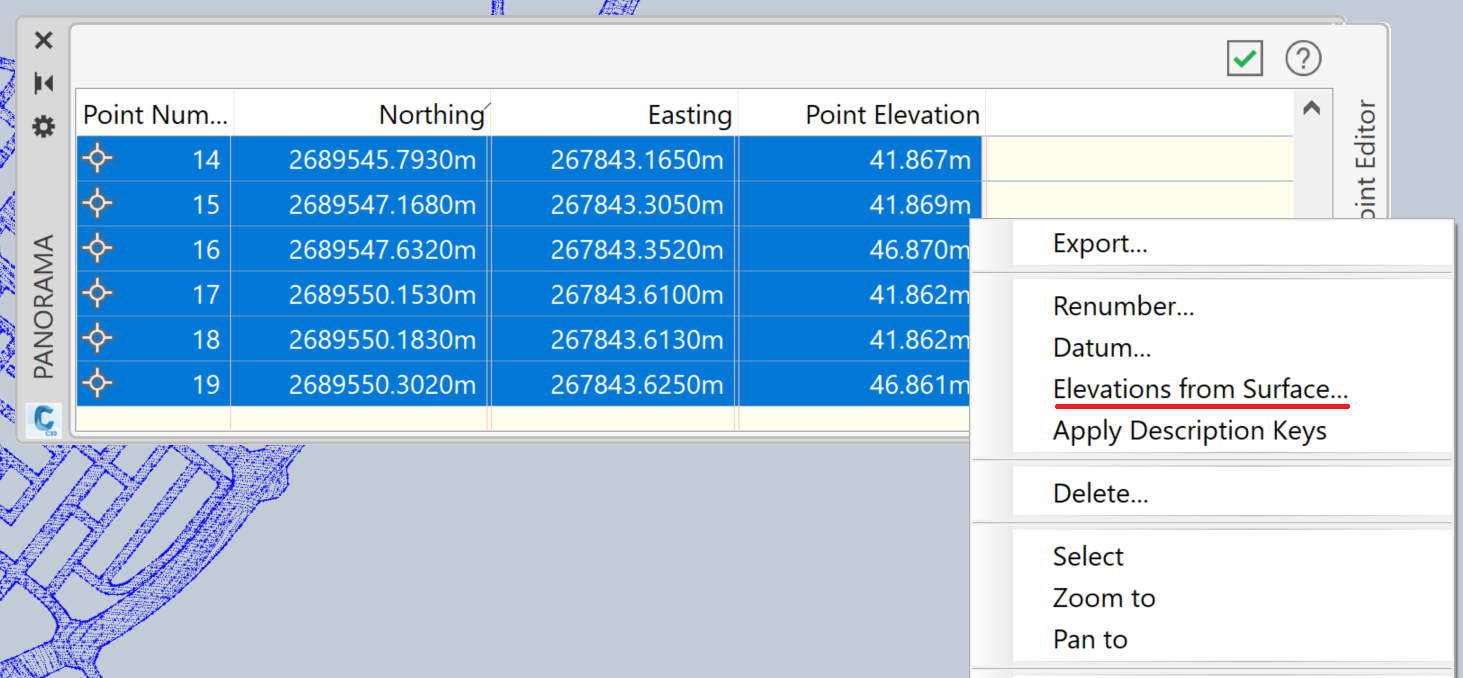Screen dimensions: 1463x678
Task: Open the Point Editor vertical tab
Action: 1365,160
